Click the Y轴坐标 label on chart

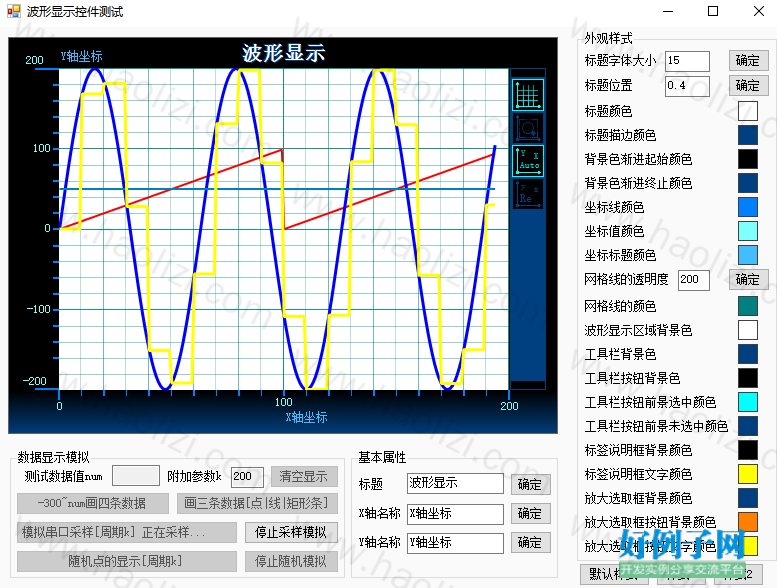pos(82,56)
